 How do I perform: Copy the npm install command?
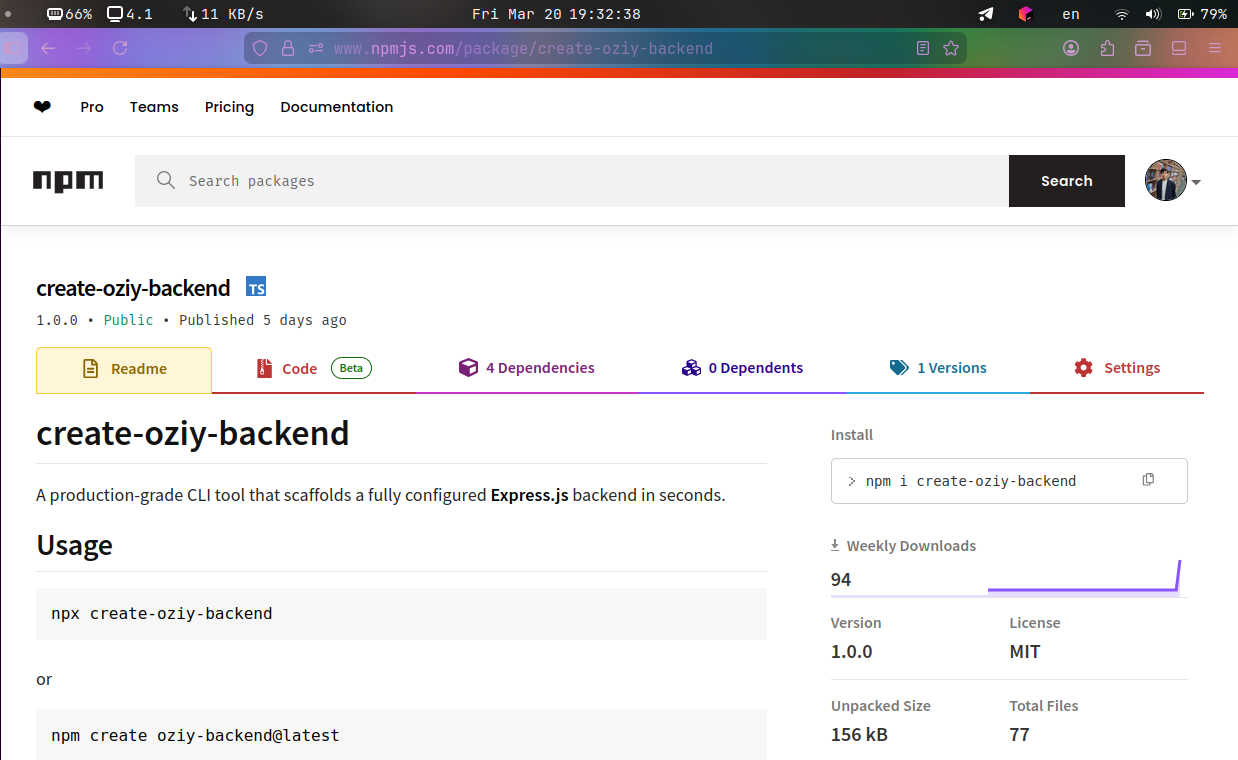tap(1148, 480)
